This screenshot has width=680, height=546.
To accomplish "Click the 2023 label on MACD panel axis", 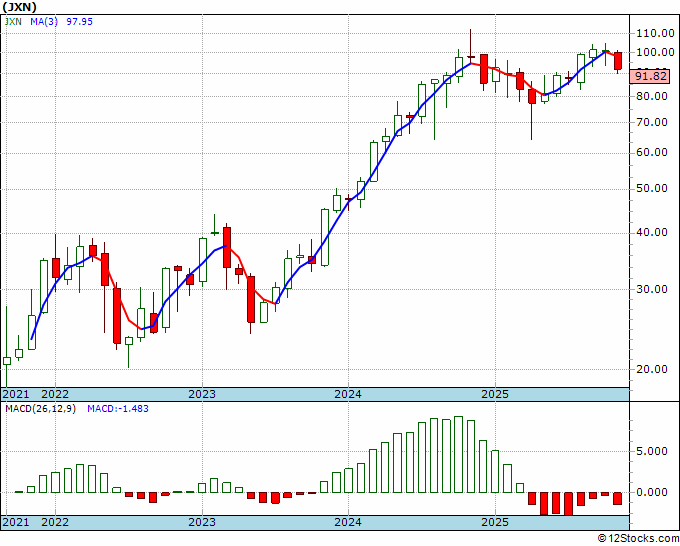I will [x=202, y=522].
